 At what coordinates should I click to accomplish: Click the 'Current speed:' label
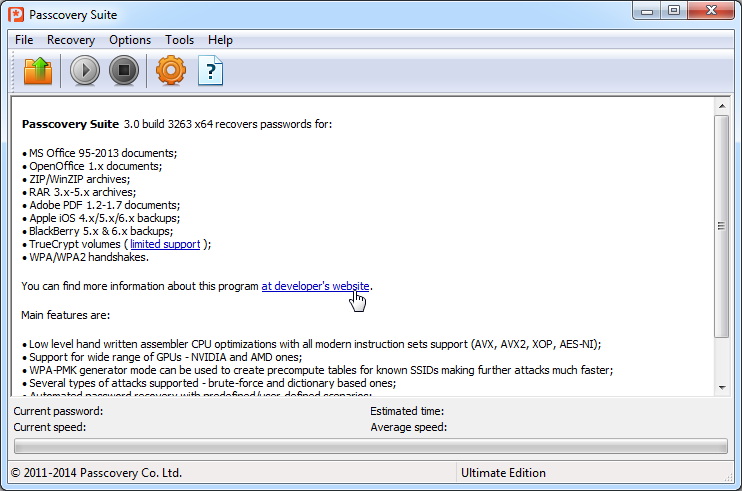(50, 427)
